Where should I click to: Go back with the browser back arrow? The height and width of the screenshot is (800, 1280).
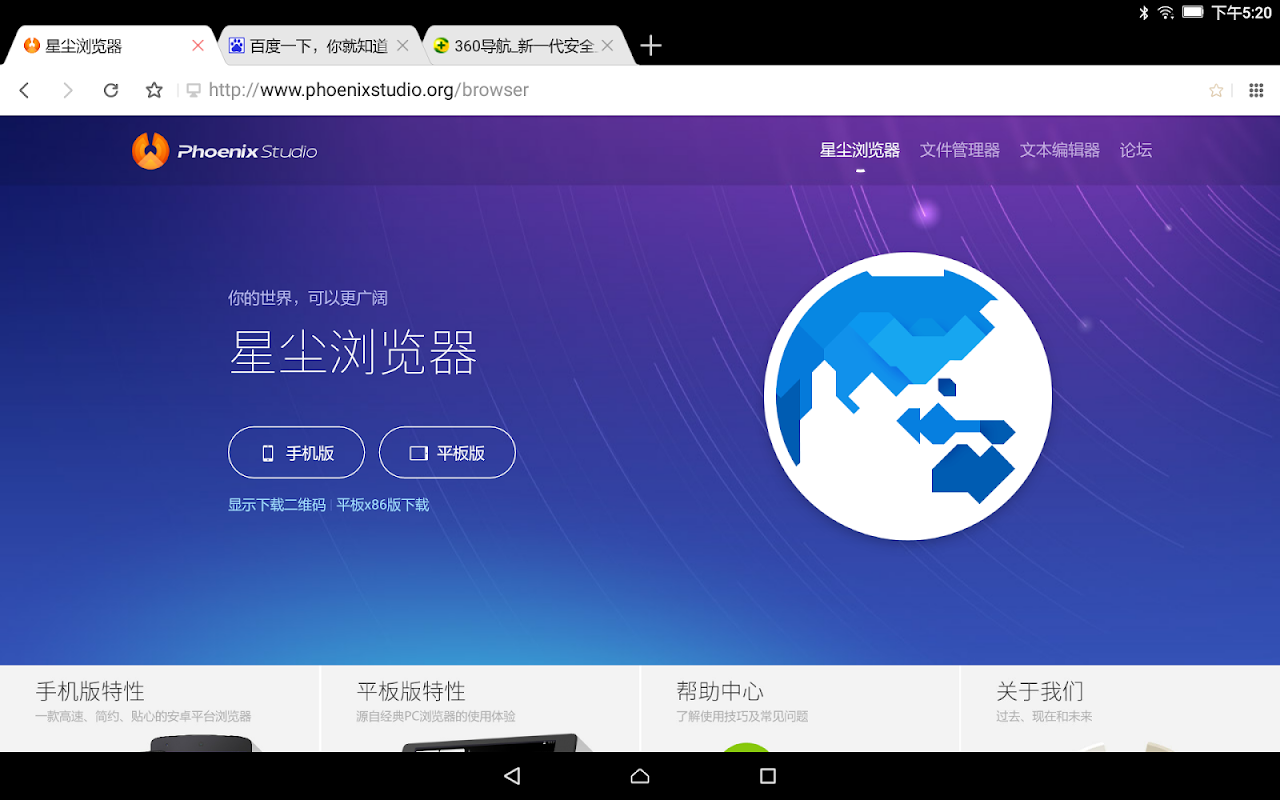coord(25,90)
